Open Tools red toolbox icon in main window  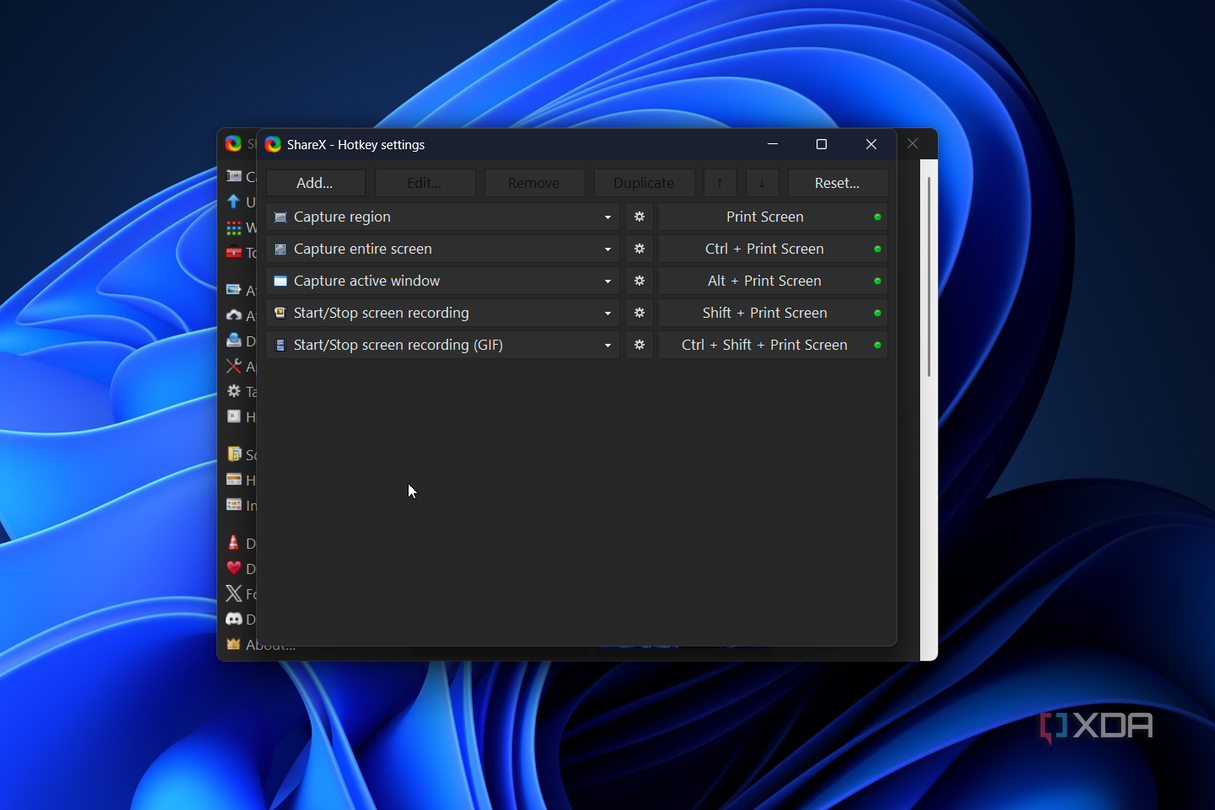click(234, 253)
